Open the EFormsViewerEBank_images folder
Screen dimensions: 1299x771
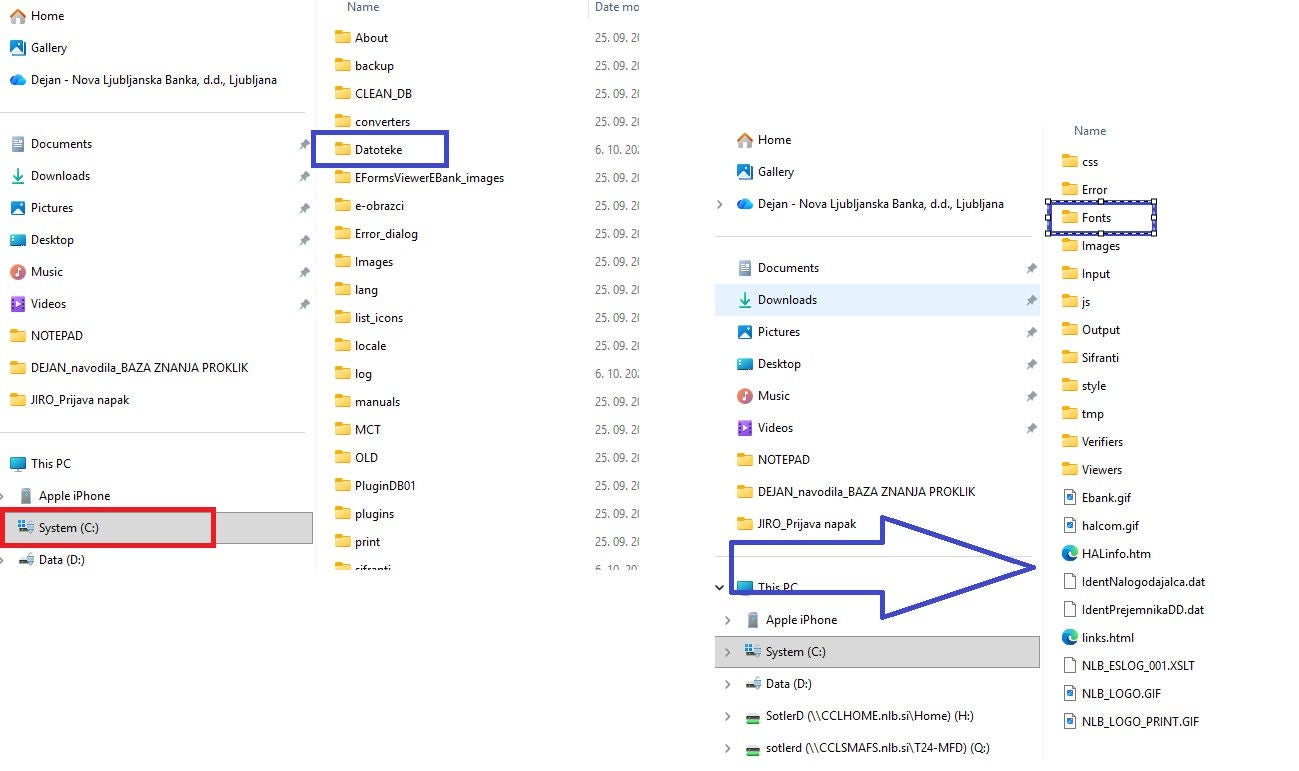[x=428, y=178]
